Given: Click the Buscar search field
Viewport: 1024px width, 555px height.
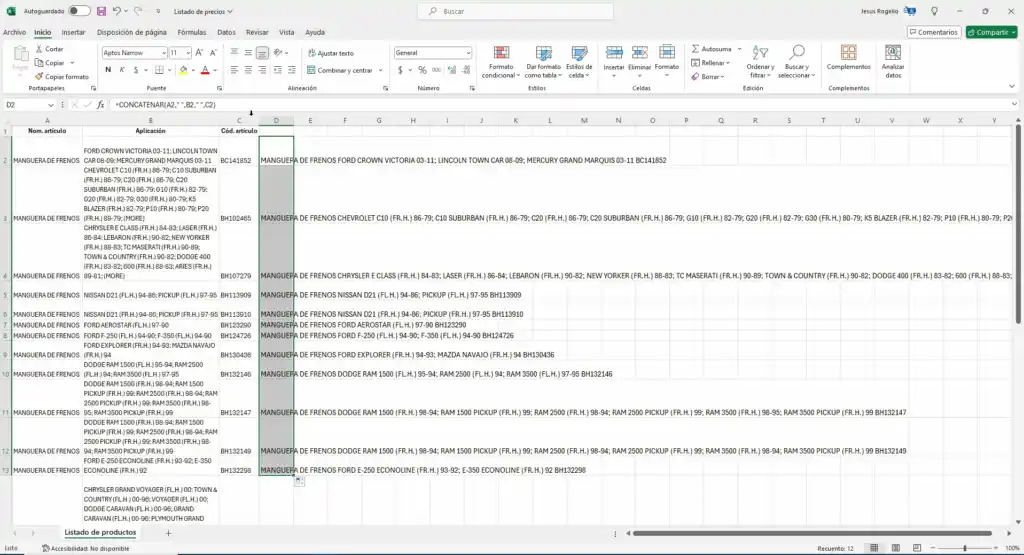Looking at the screenshot, I should [x=515, y=11].
